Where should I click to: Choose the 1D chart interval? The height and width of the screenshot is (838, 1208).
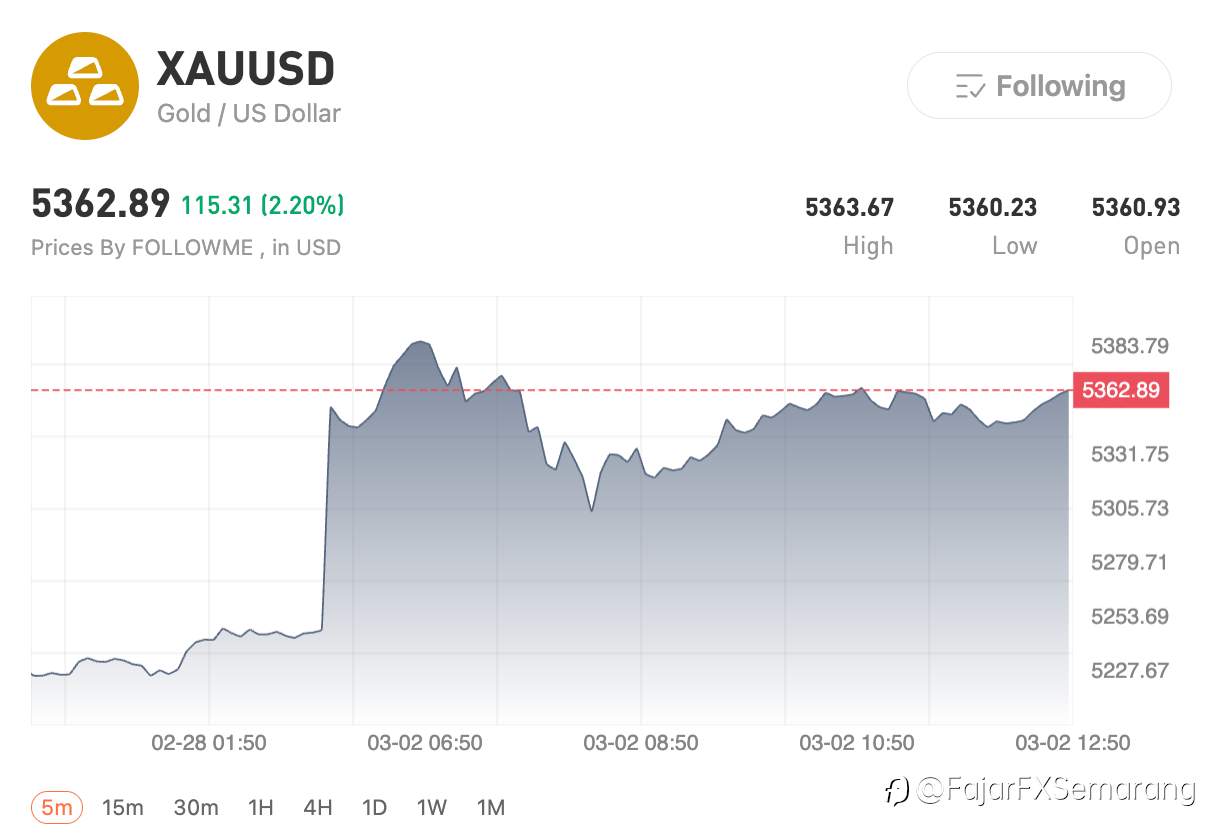click(374, 807)
